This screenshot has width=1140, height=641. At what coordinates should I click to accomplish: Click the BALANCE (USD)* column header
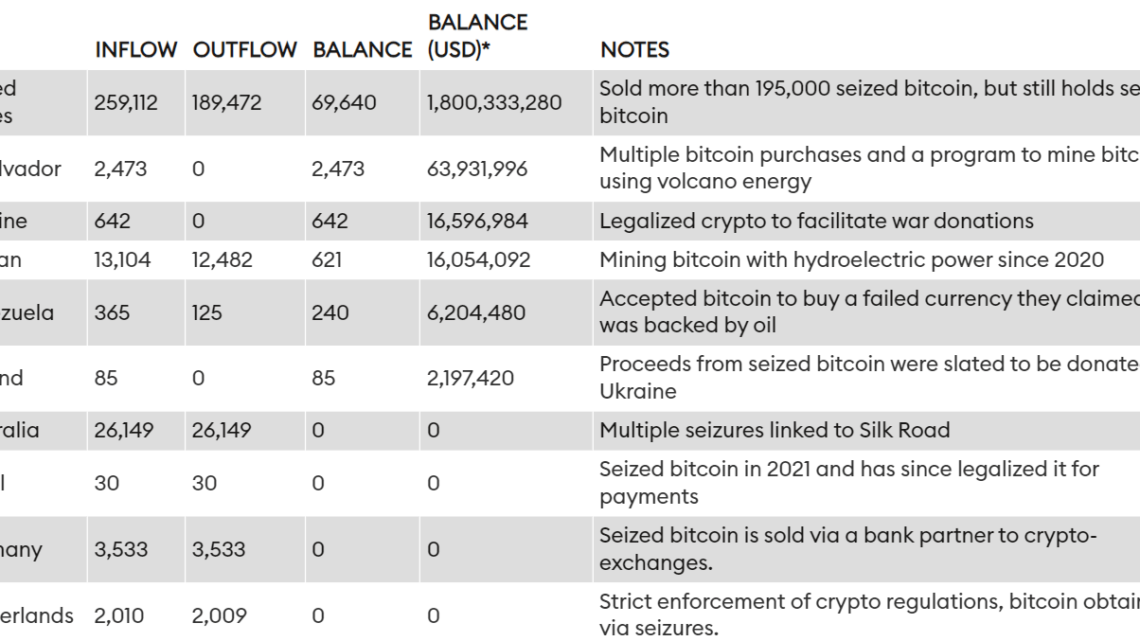(477, 35)
